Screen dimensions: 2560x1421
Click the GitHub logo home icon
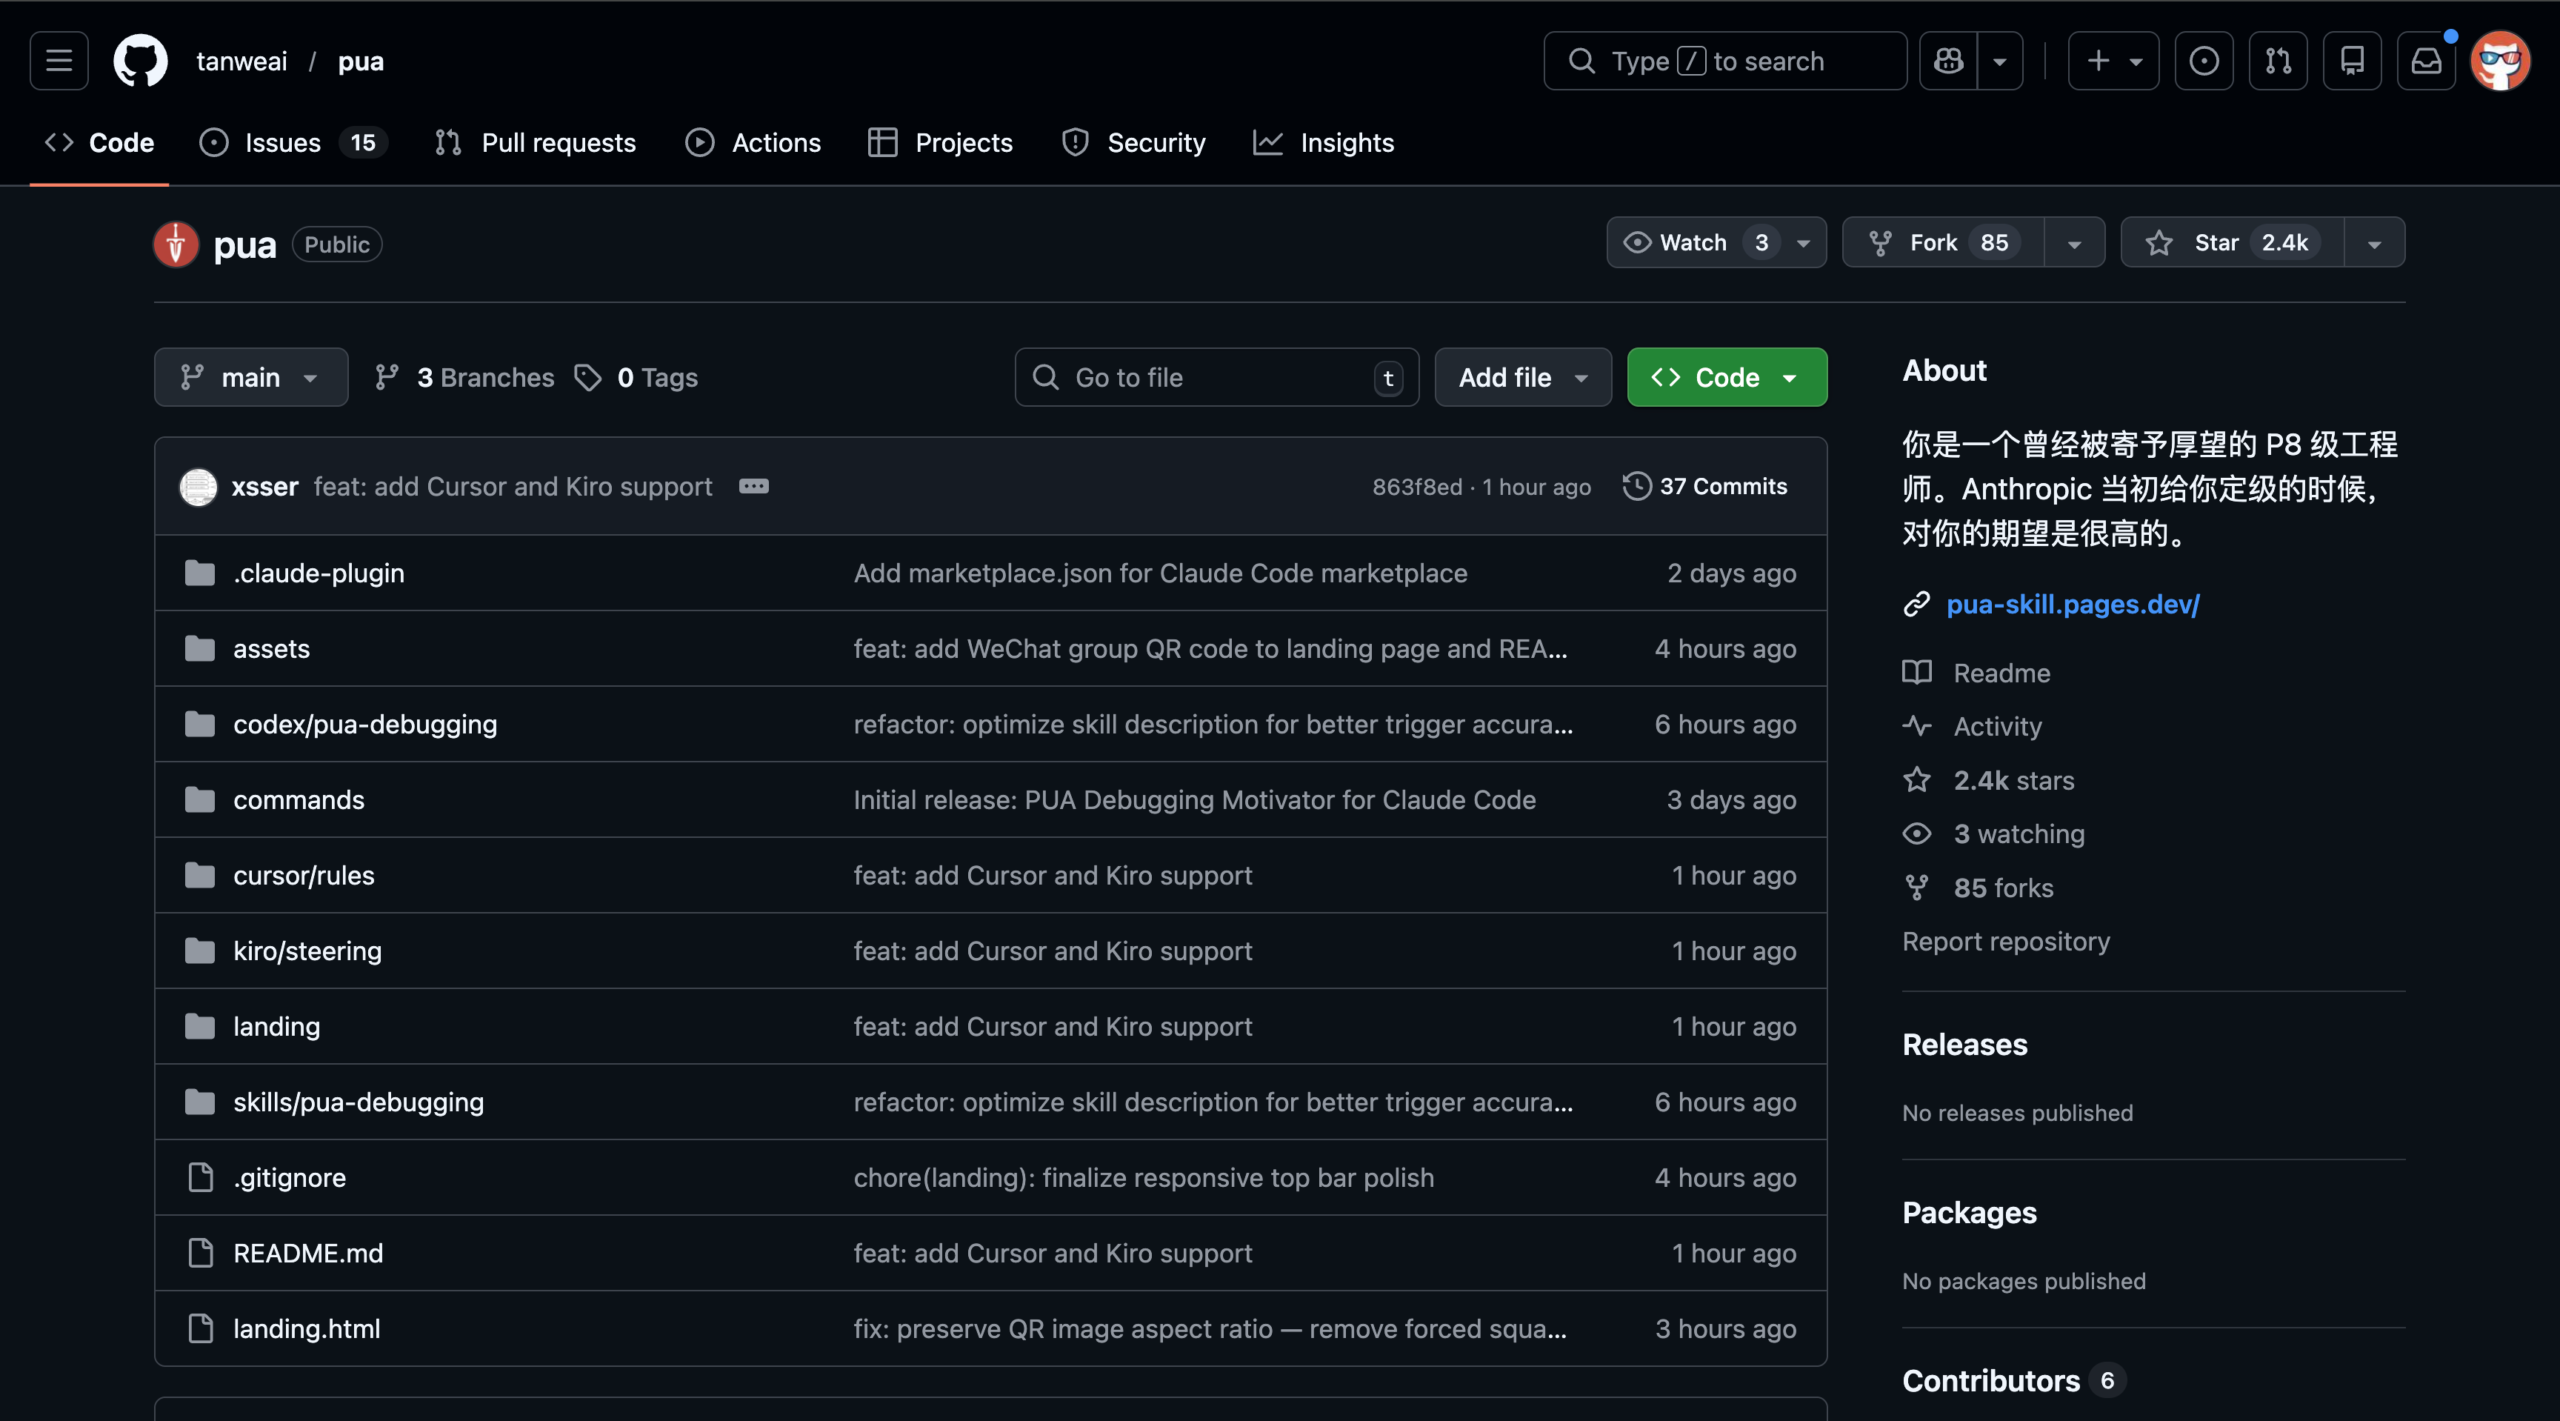click(140, 61)
